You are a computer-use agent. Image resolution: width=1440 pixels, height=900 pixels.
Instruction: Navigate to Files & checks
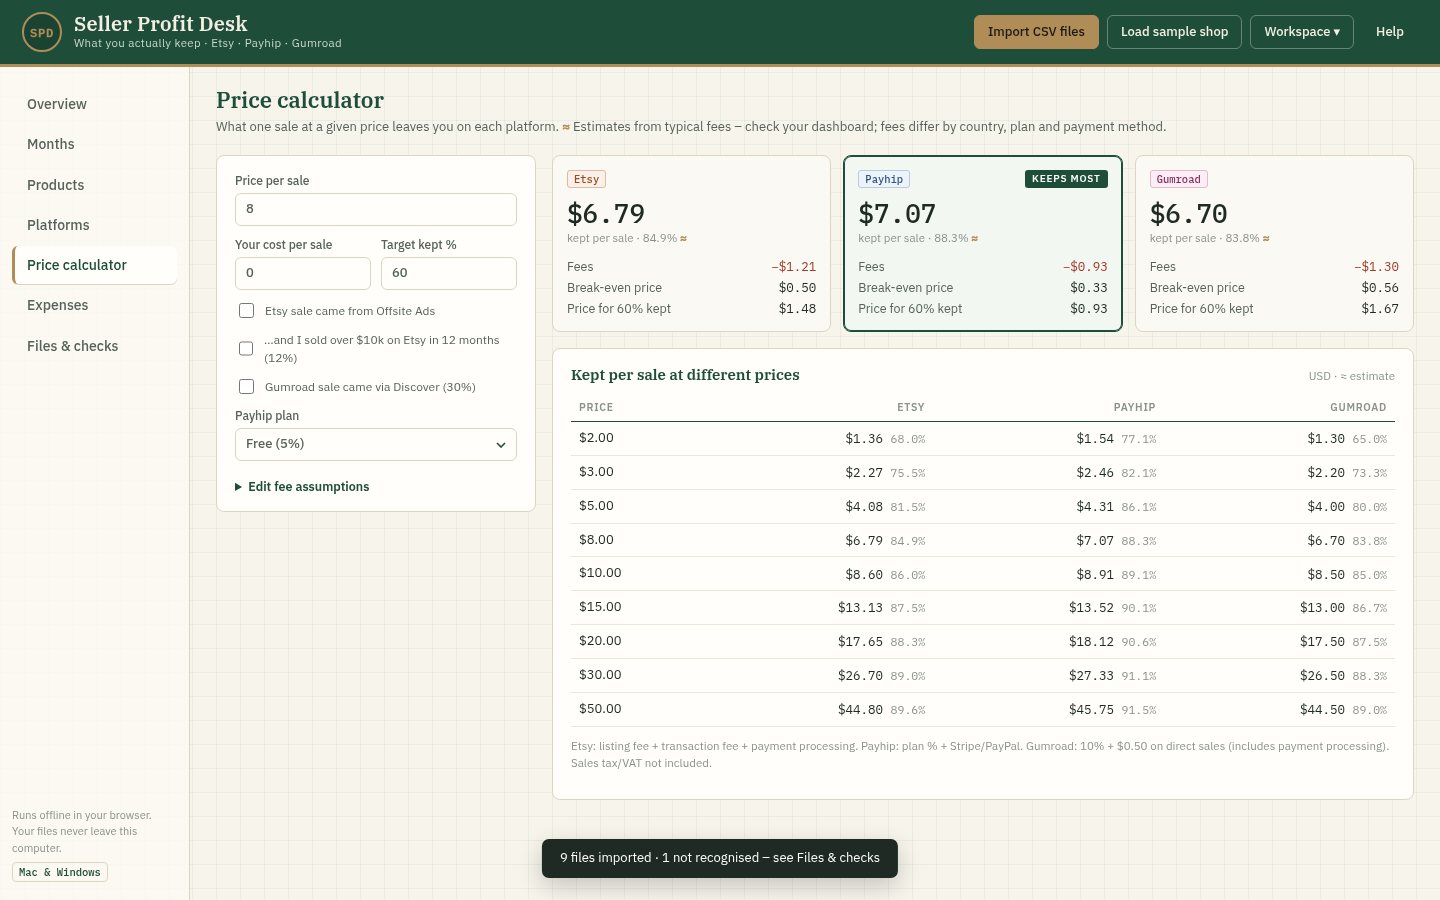coord(95,346)
